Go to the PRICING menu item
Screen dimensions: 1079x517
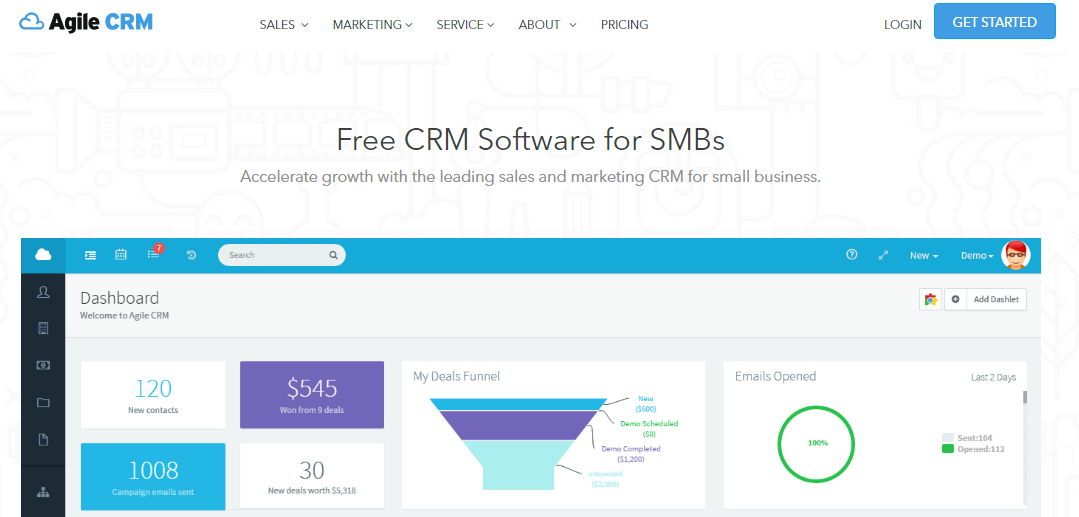[x=624, y=25]
